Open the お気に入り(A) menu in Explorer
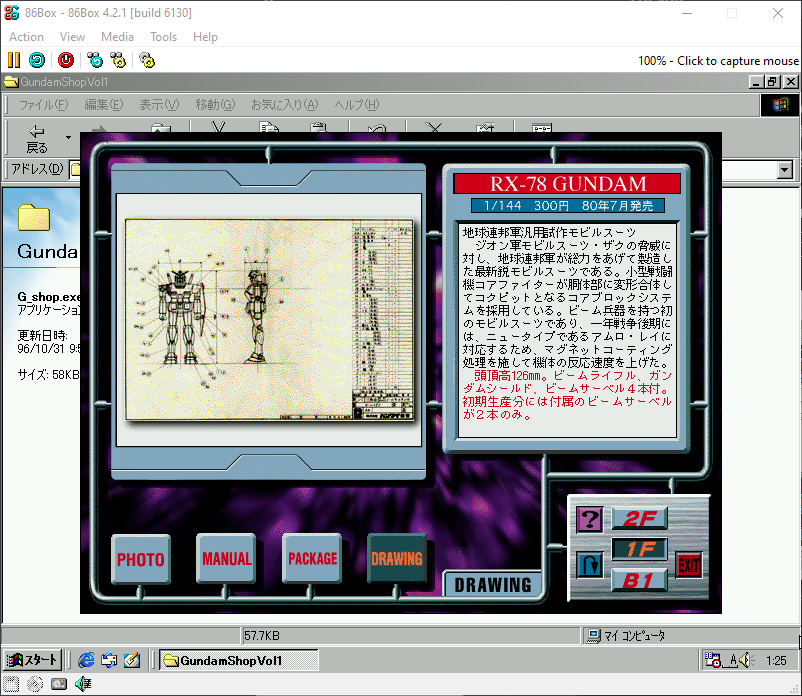Viewport: 802px width, 696px height. click(284, 105)
